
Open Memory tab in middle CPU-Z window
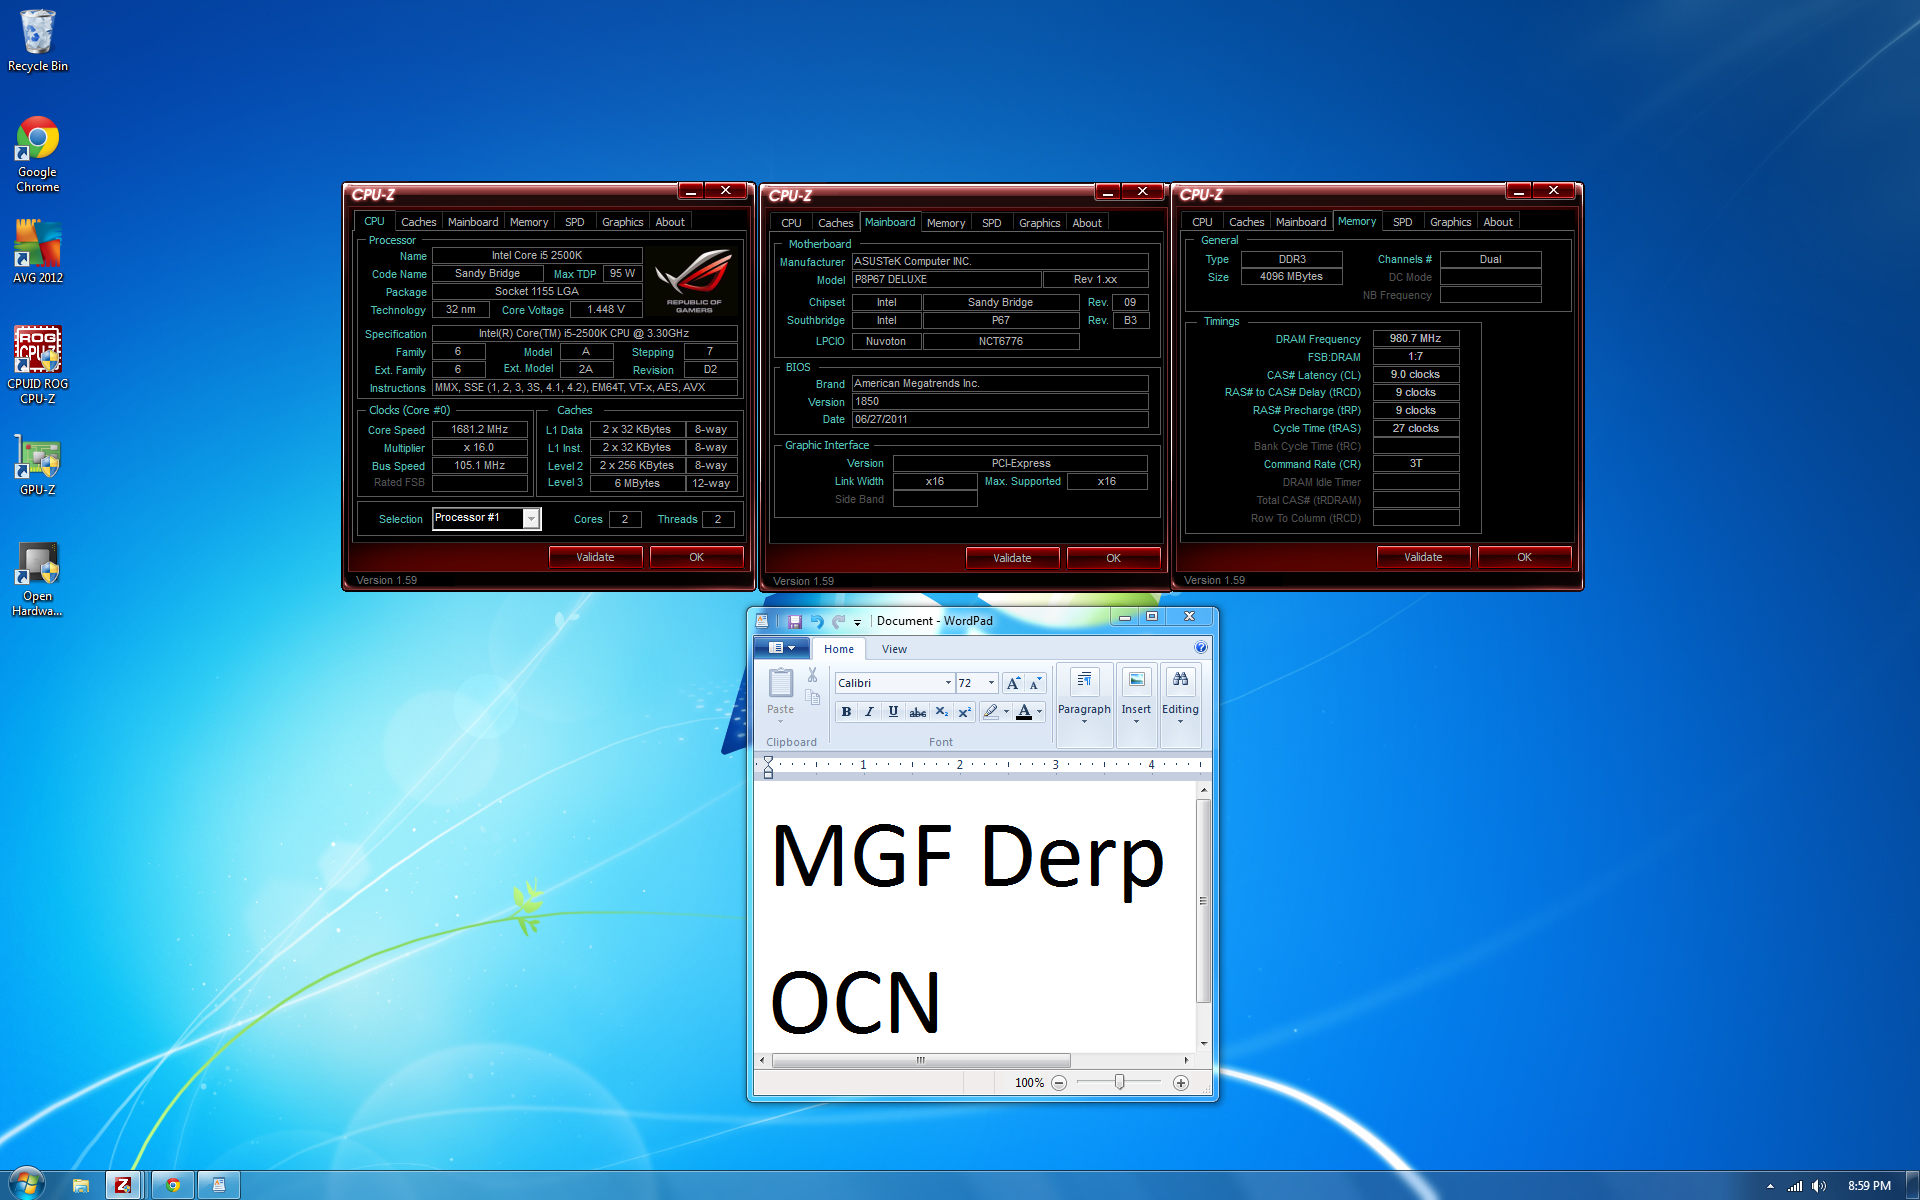(946, 223)
